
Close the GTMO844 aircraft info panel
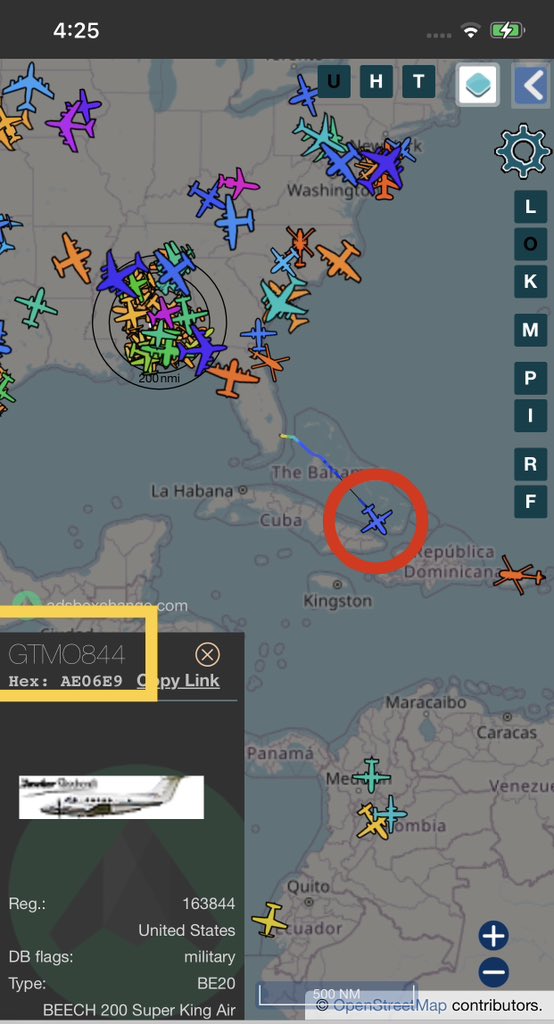click(x=207, y=654)
